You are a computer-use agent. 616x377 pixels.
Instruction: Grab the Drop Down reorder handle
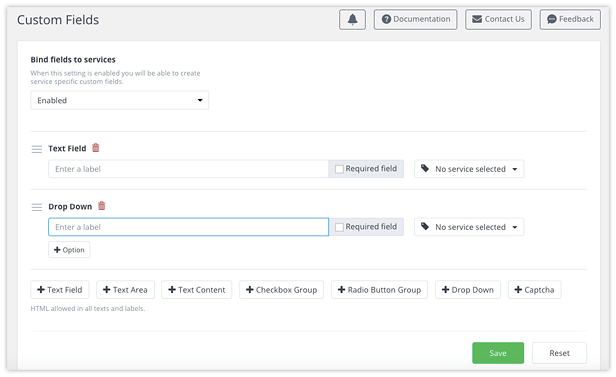tap(37, 207)
